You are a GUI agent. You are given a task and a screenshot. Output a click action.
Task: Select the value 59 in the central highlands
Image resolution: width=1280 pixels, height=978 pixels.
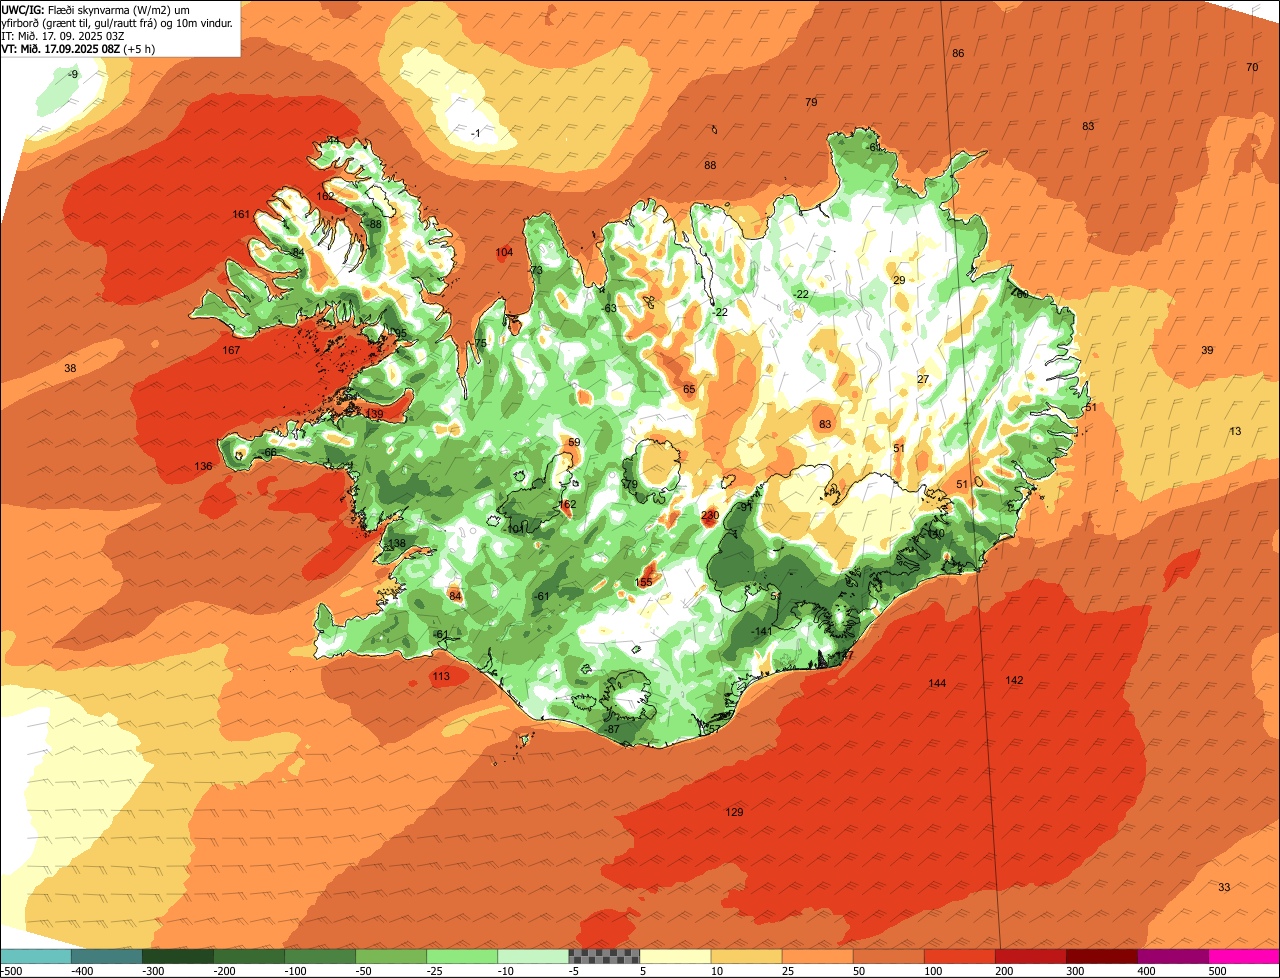point(574,442)
